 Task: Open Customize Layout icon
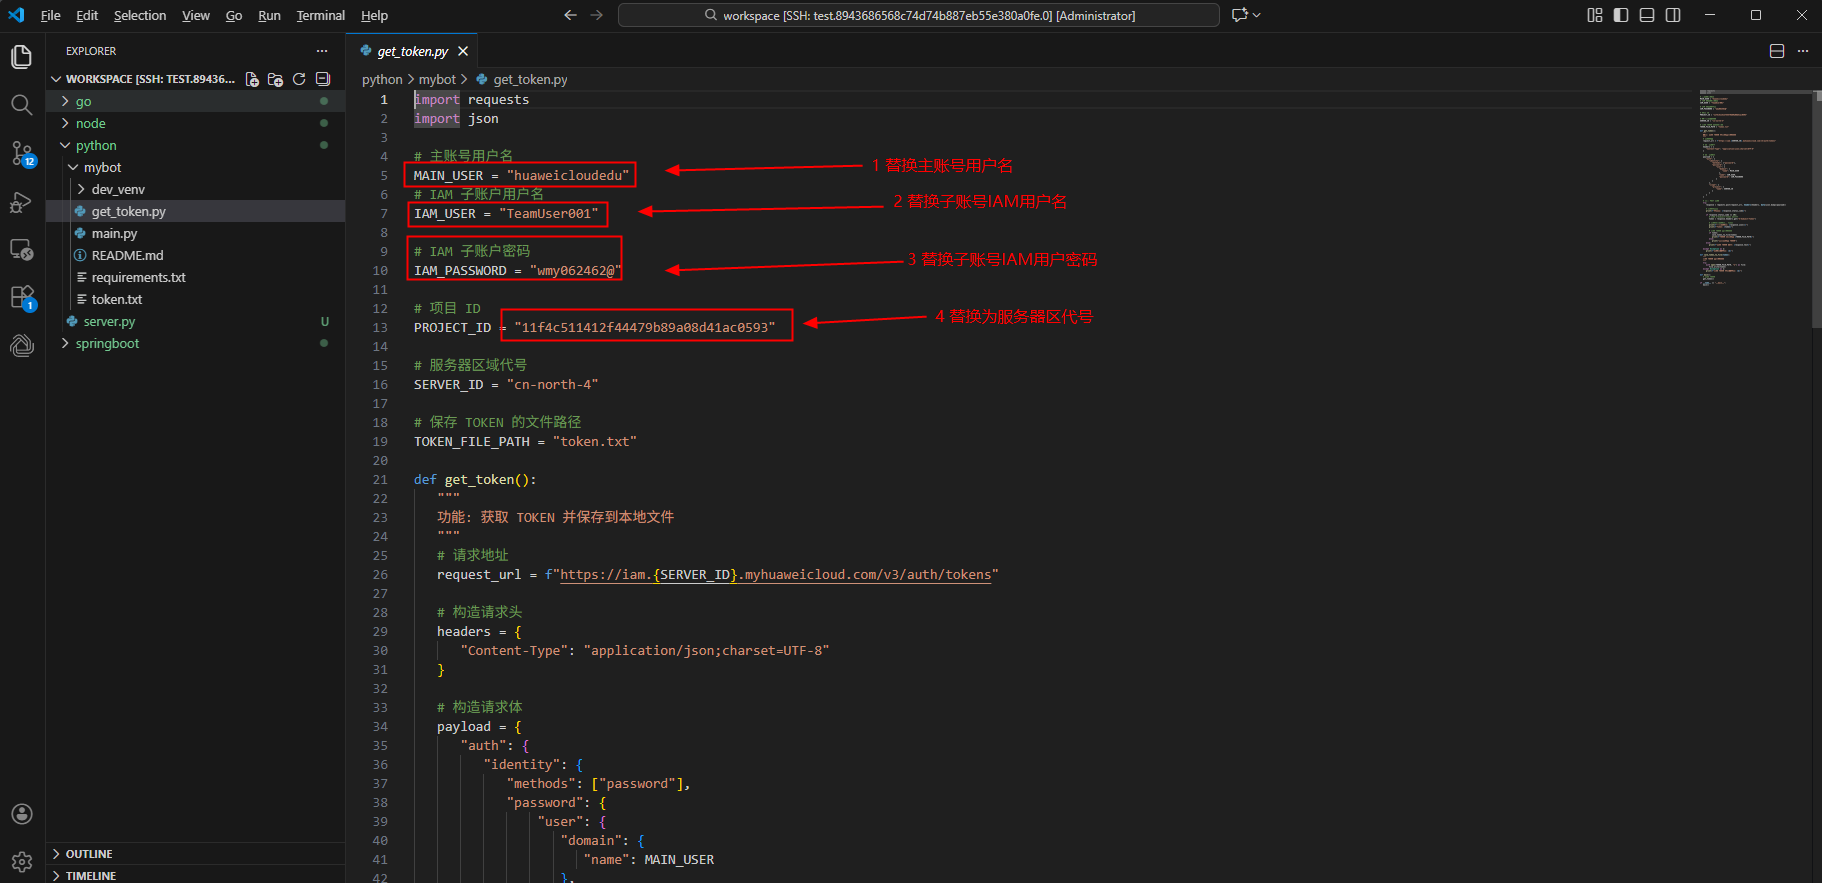[x=1595, y=15]
